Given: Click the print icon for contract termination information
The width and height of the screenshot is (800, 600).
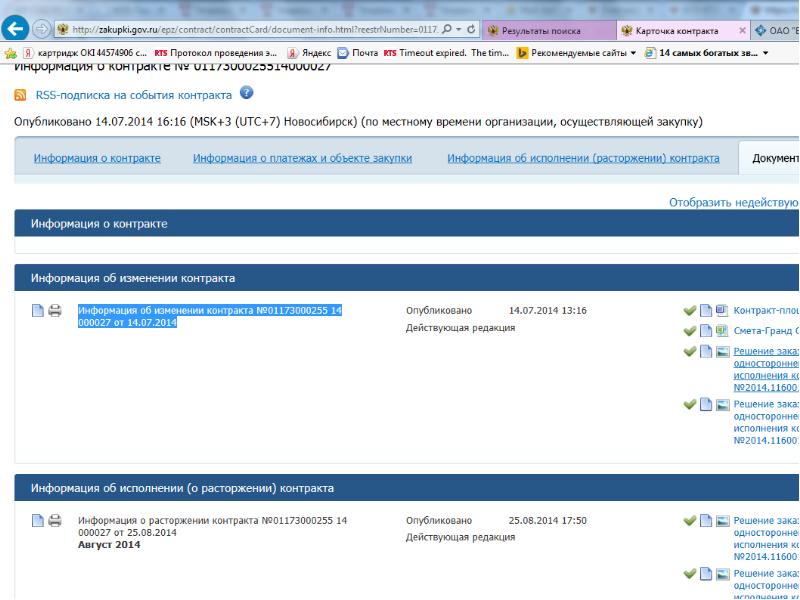Looking at the screenshot, I should [55, 521].
